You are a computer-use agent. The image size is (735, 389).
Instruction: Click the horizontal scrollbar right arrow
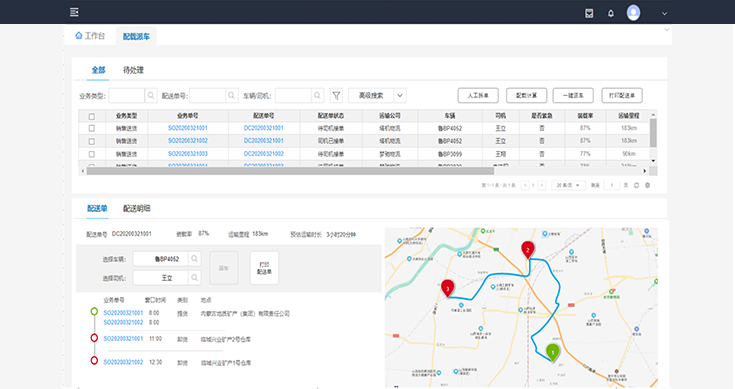(x=645, y=171)
